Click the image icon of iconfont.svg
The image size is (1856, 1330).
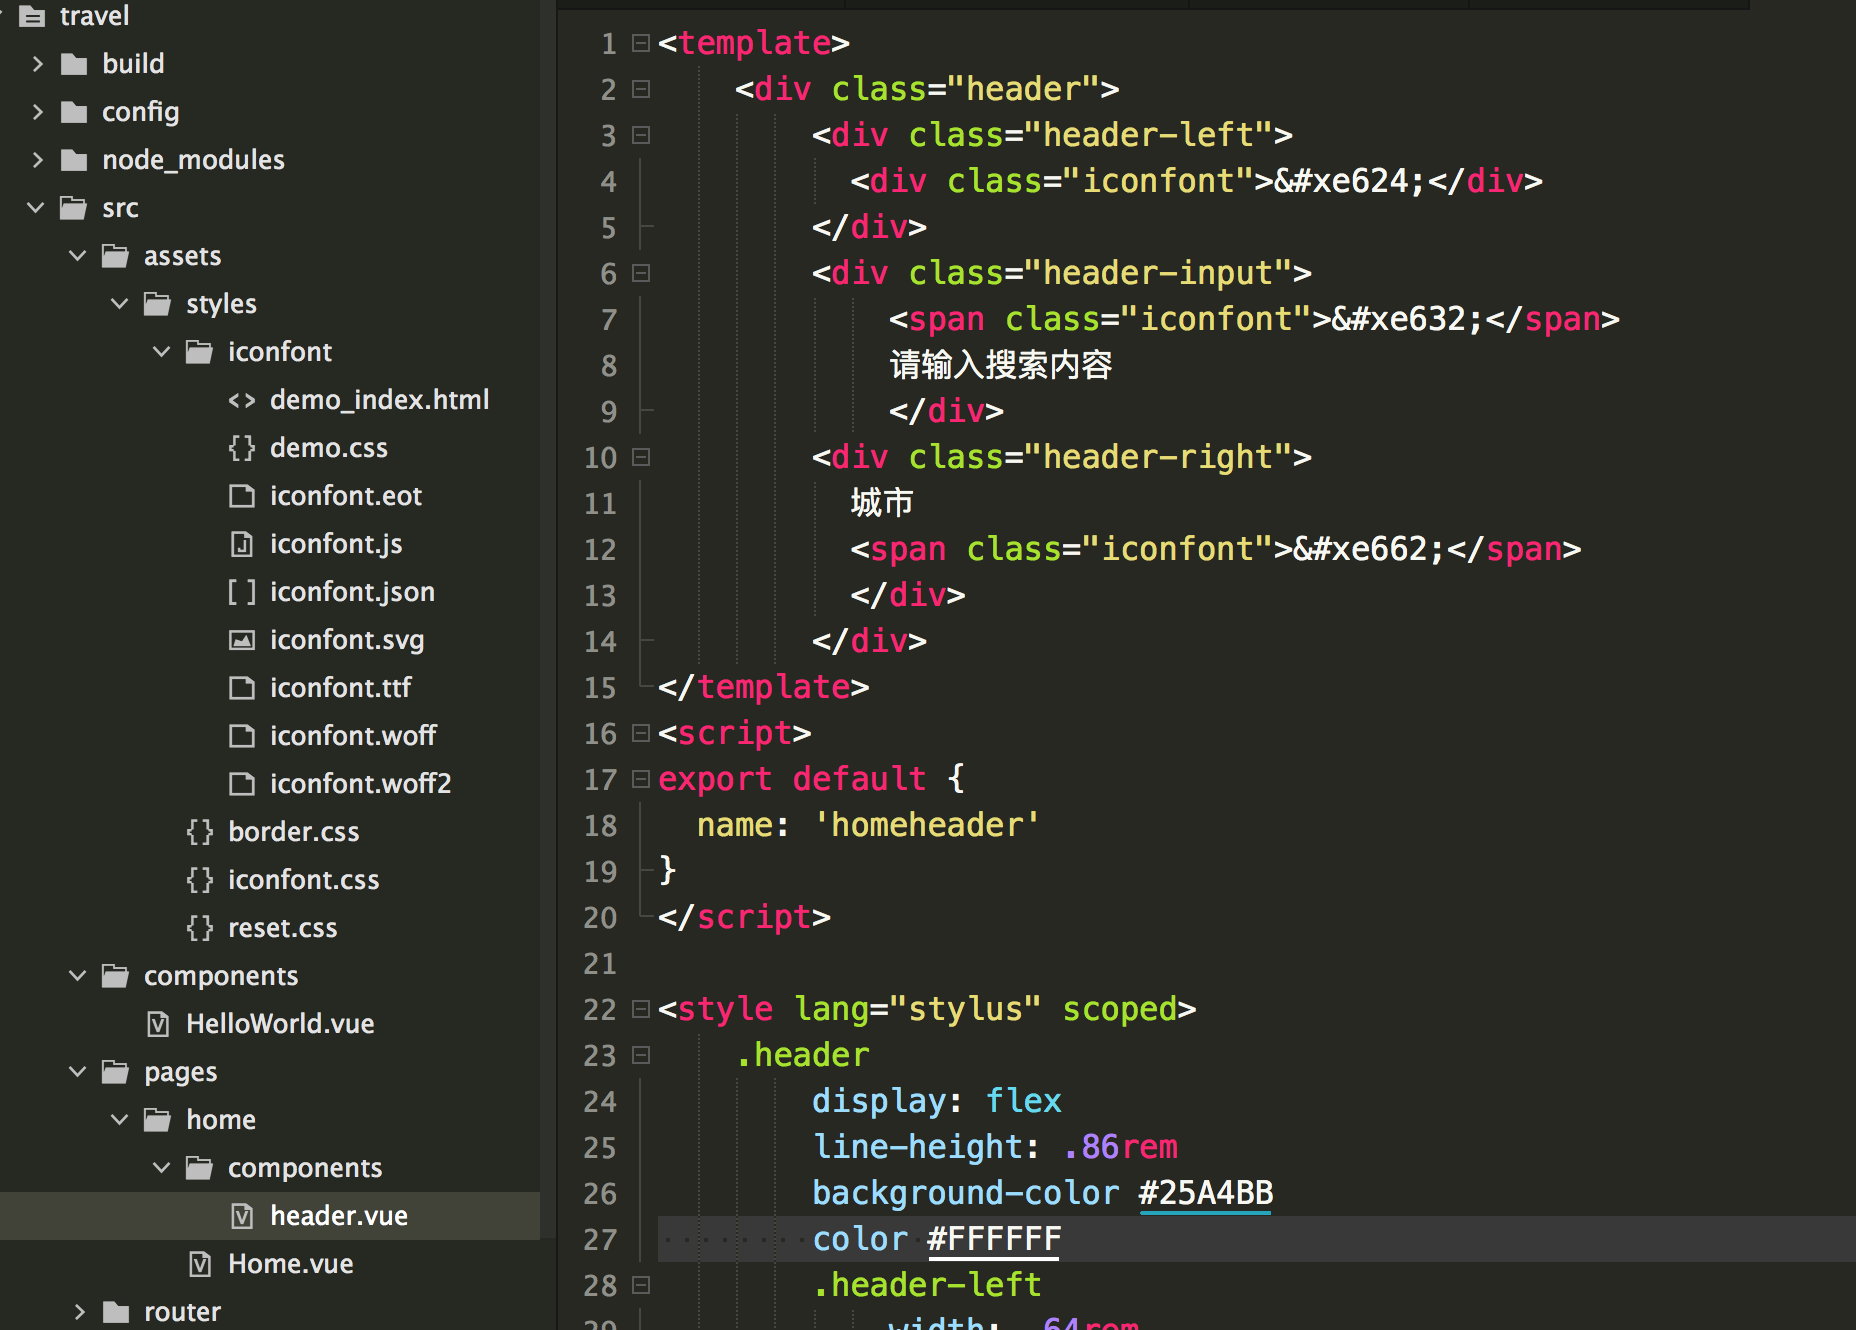242,640
